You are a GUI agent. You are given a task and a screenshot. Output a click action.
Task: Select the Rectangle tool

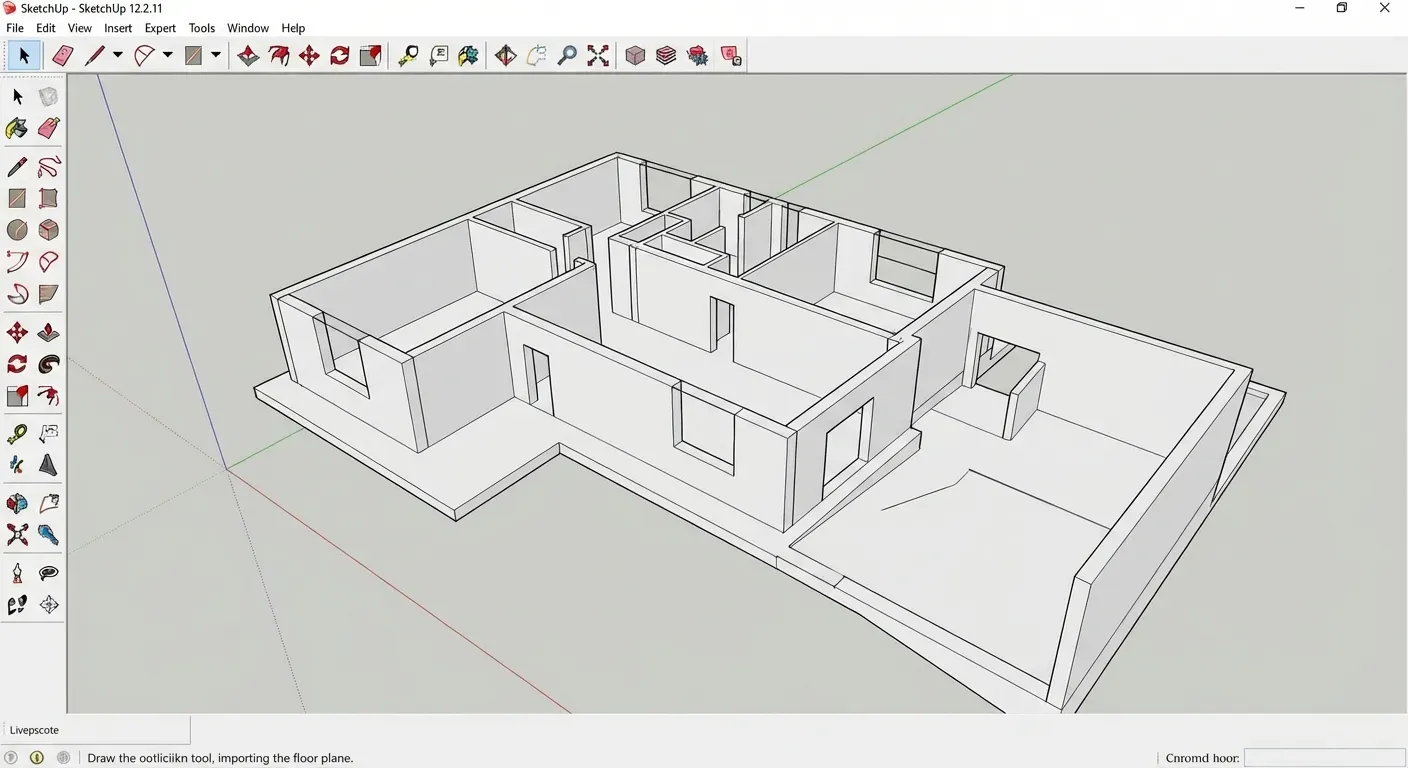coord(193,55)
